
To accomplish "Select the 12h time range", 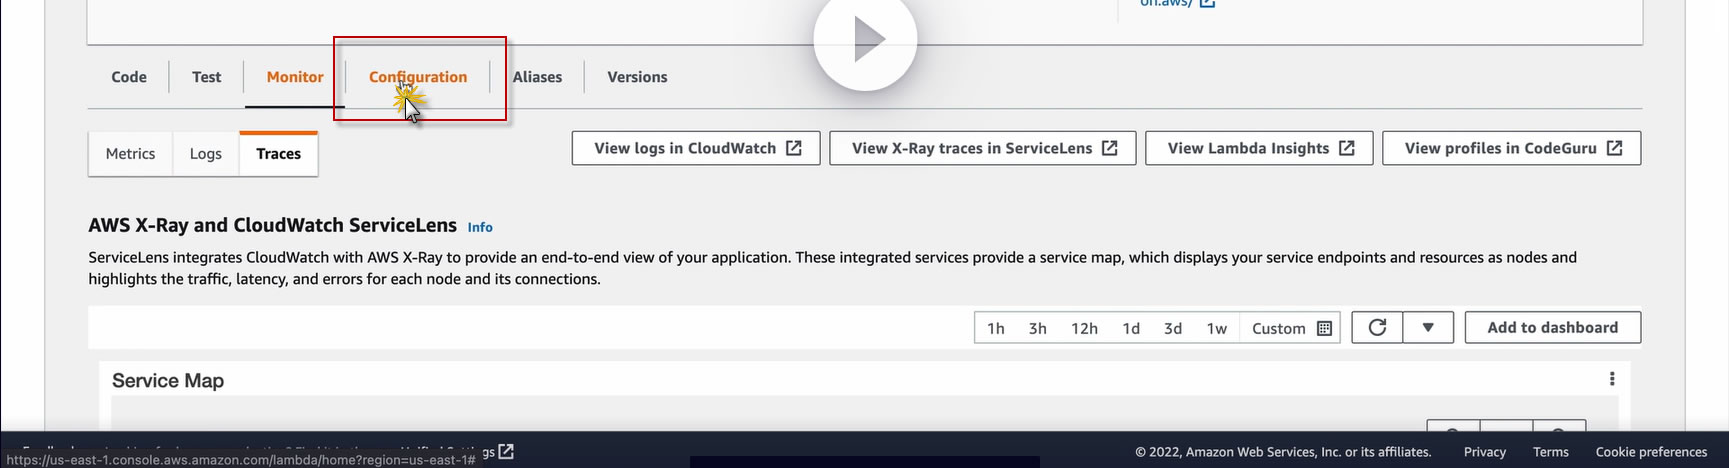I will [1084, 328].
